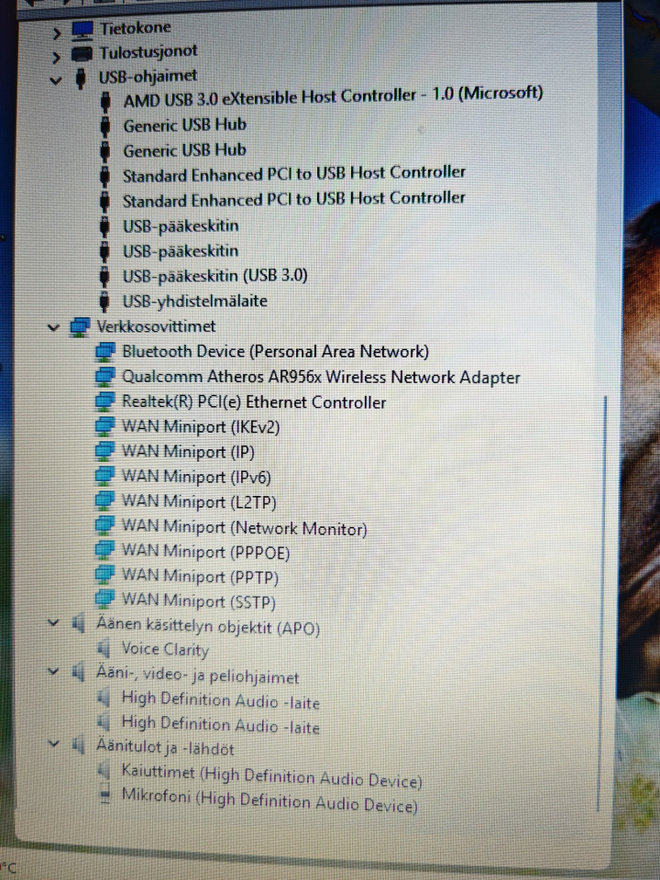Click the WAN Miniport (Network Monitor) icon
This screenshot has width=660, height=880.
point(105,525)
